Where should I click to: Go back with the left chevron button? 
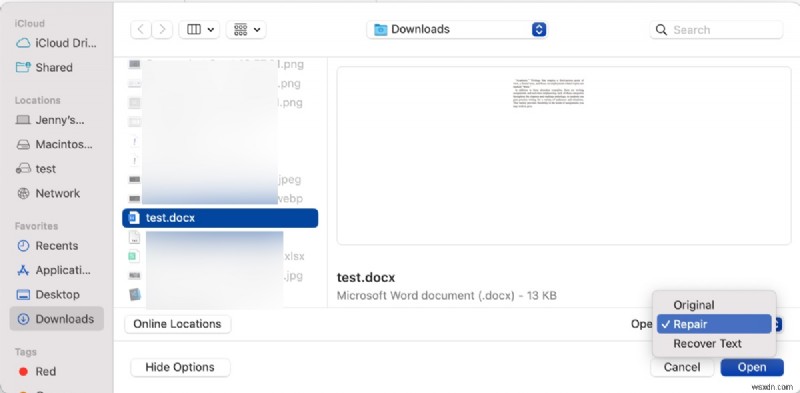click(x=140, y=30)
